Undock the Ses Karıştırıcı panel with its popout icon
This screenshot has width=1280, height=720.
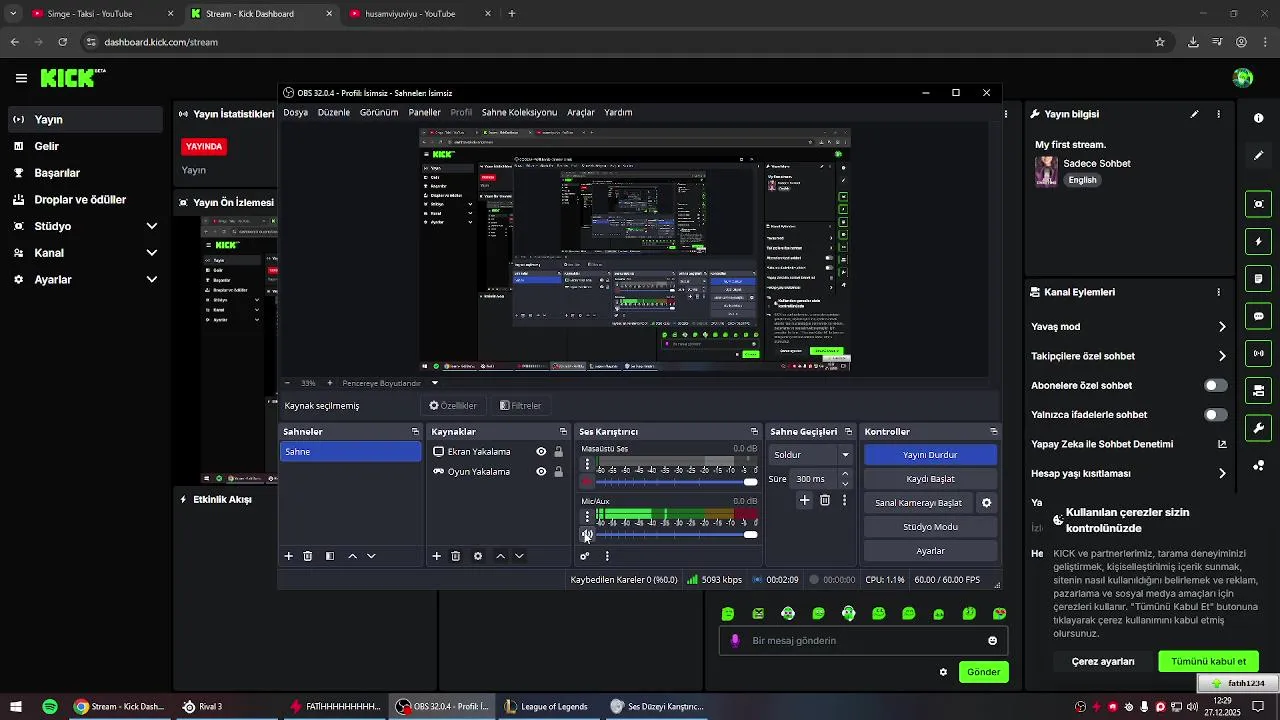(755, 432)
